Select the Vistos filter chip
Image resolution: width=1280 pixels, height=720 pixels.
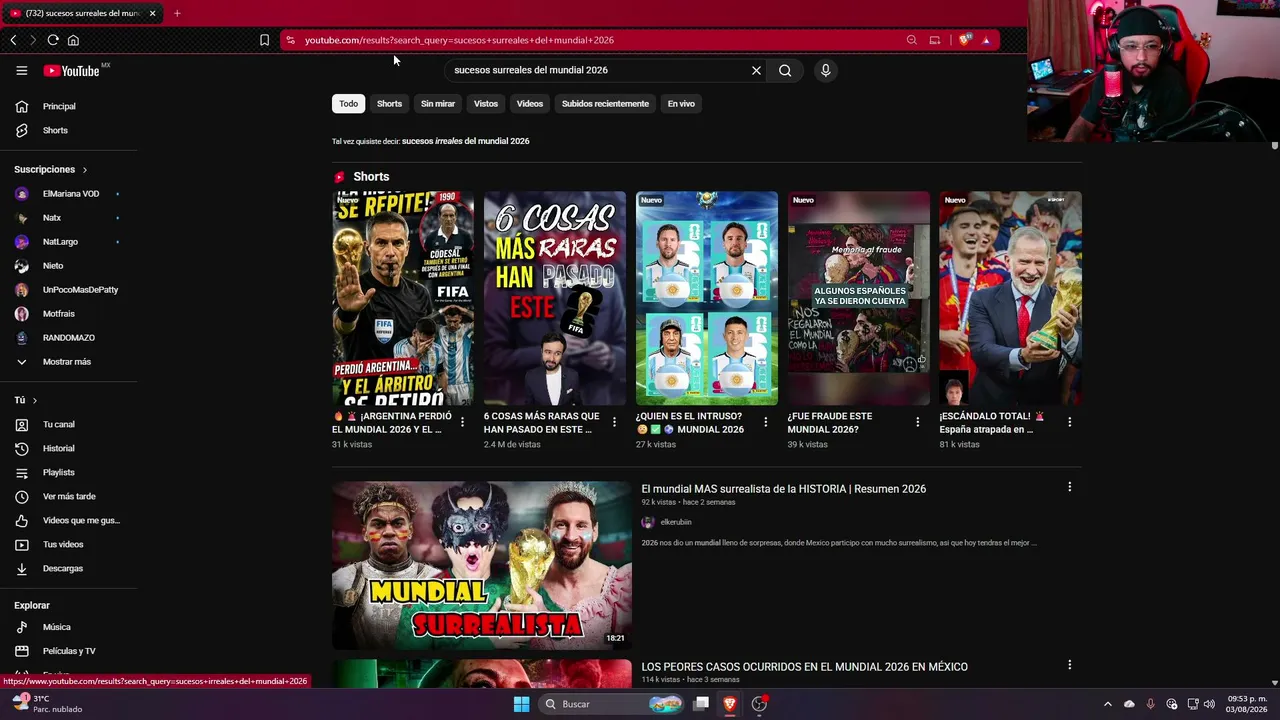pyautogui.click(x=486, y=104)
